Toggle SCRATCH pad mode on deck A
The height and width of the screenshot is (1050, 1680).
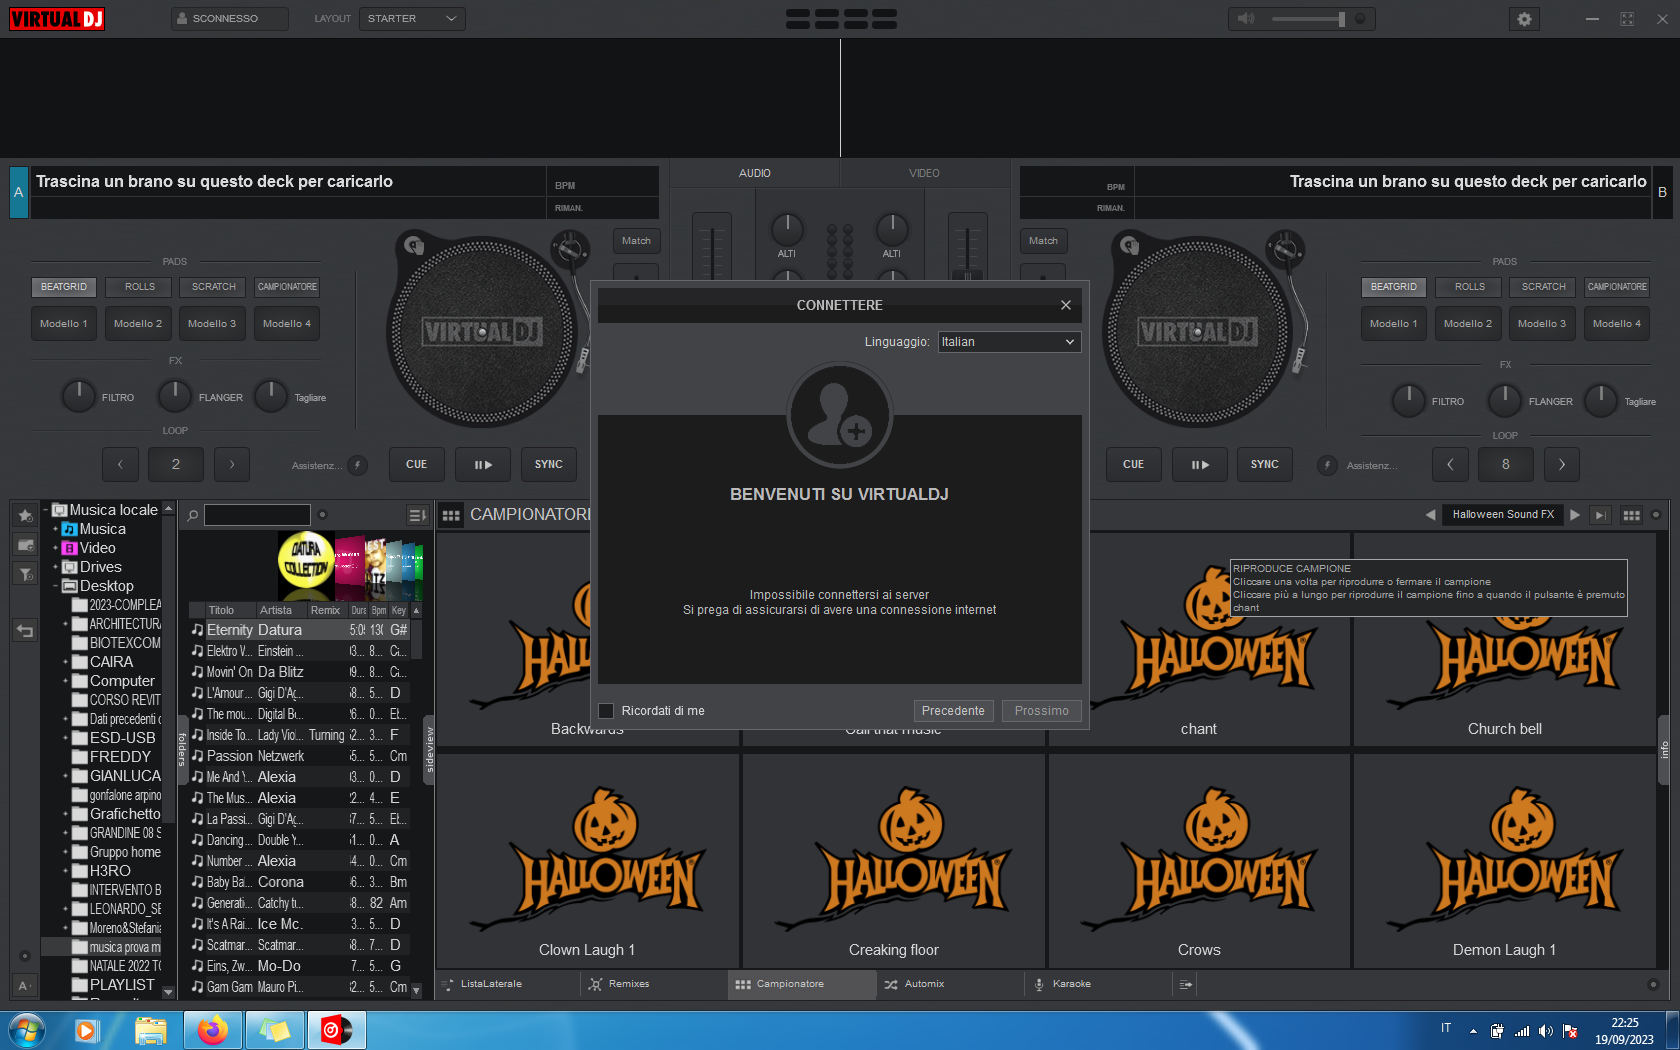214,287
